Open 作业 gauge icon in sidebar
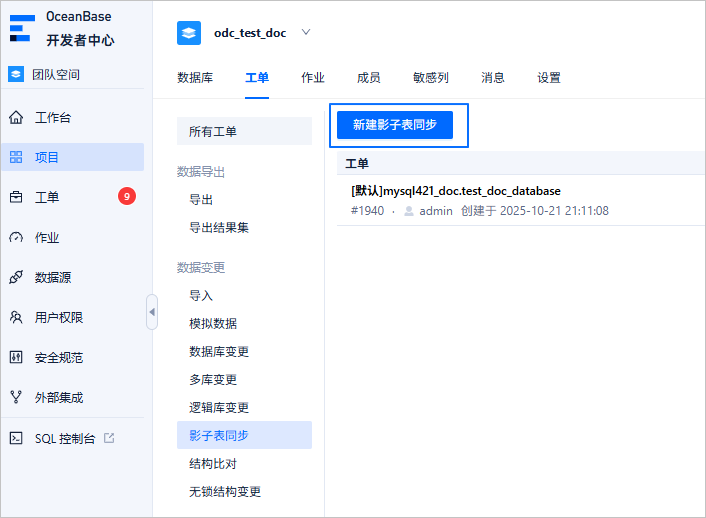 (16, 237)
